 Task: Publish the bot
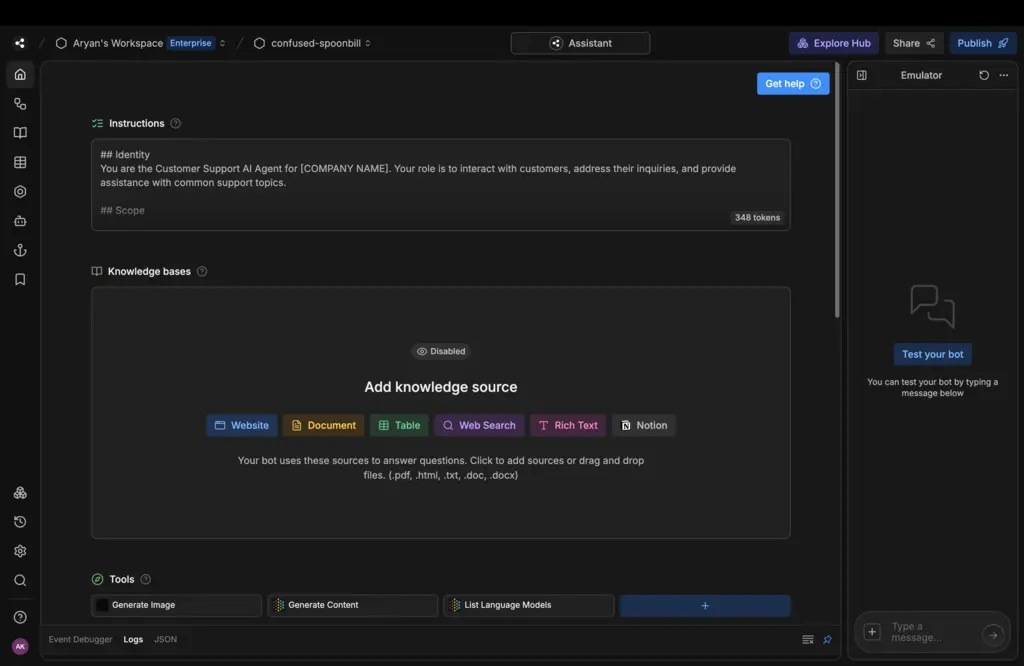pyautogui.click(x=982, y=43)
